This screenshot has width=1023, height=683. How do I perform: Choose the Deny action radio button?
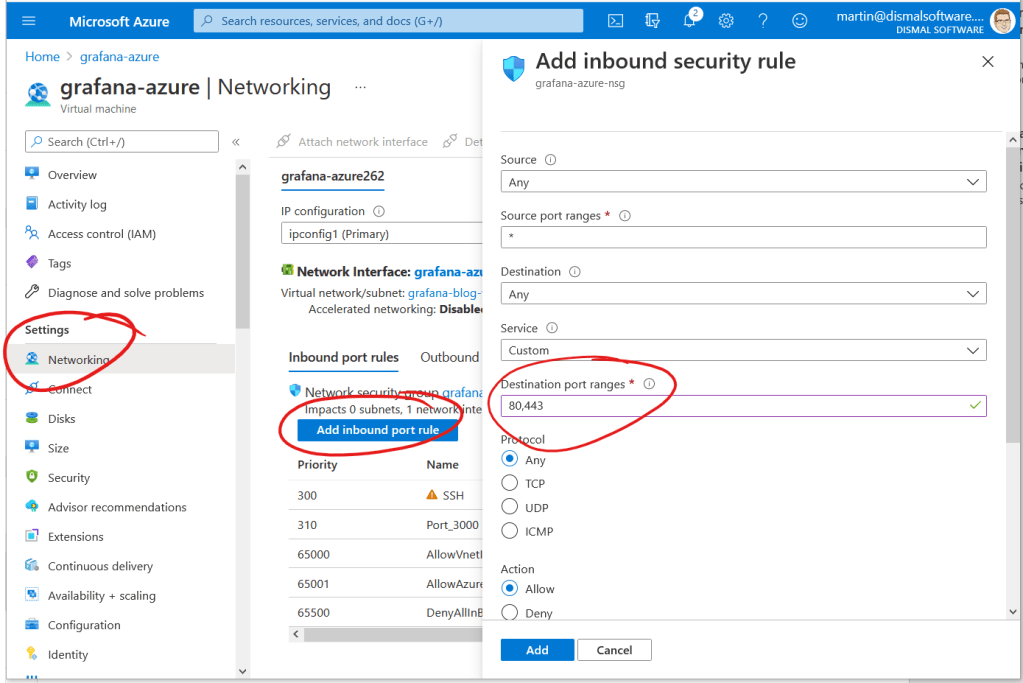coord(510,613)
